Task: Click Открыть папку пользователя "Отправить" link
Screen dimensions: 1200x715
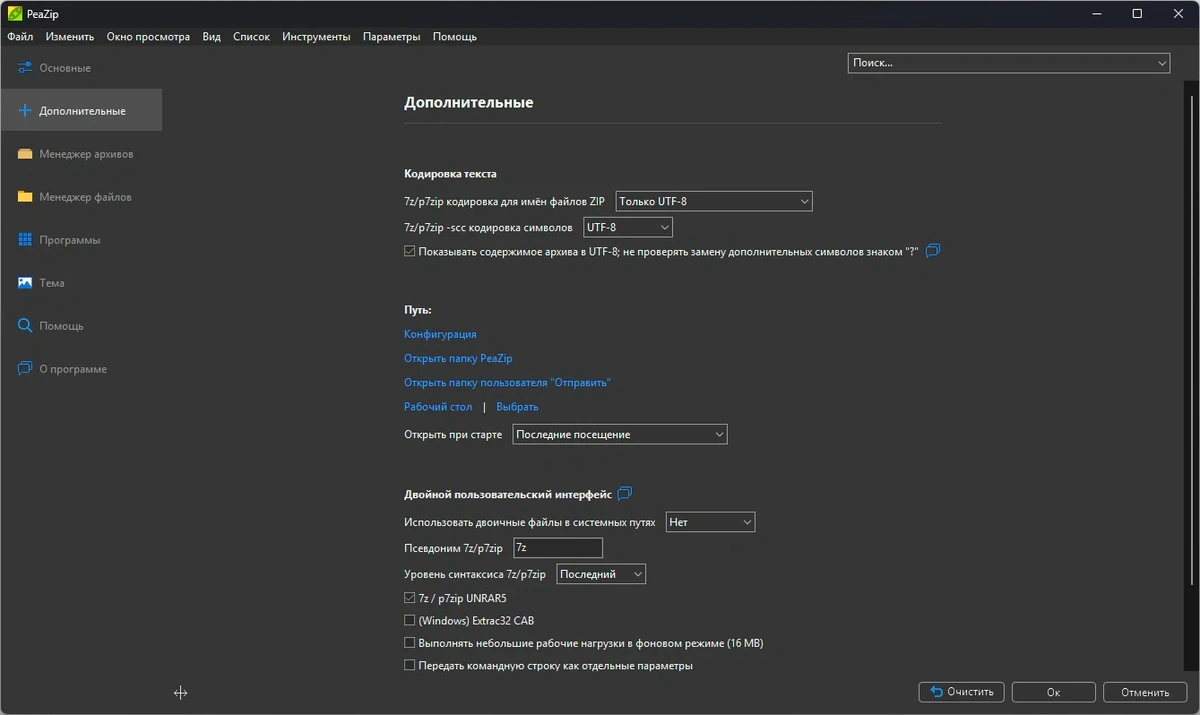Action: 507,383
